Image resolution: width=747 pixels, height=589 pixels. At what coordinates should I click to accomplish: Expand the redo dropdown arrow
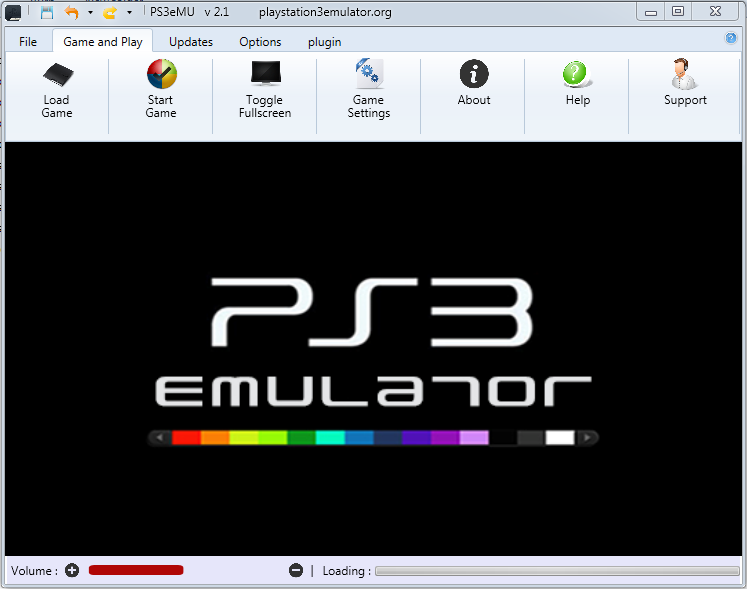[129, 12]
